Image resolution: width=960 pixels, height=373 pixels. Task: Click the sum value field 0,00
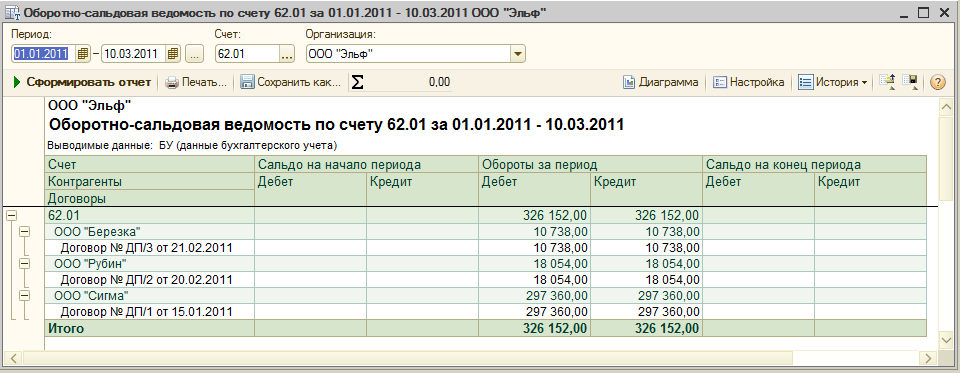tap(408, 82)
